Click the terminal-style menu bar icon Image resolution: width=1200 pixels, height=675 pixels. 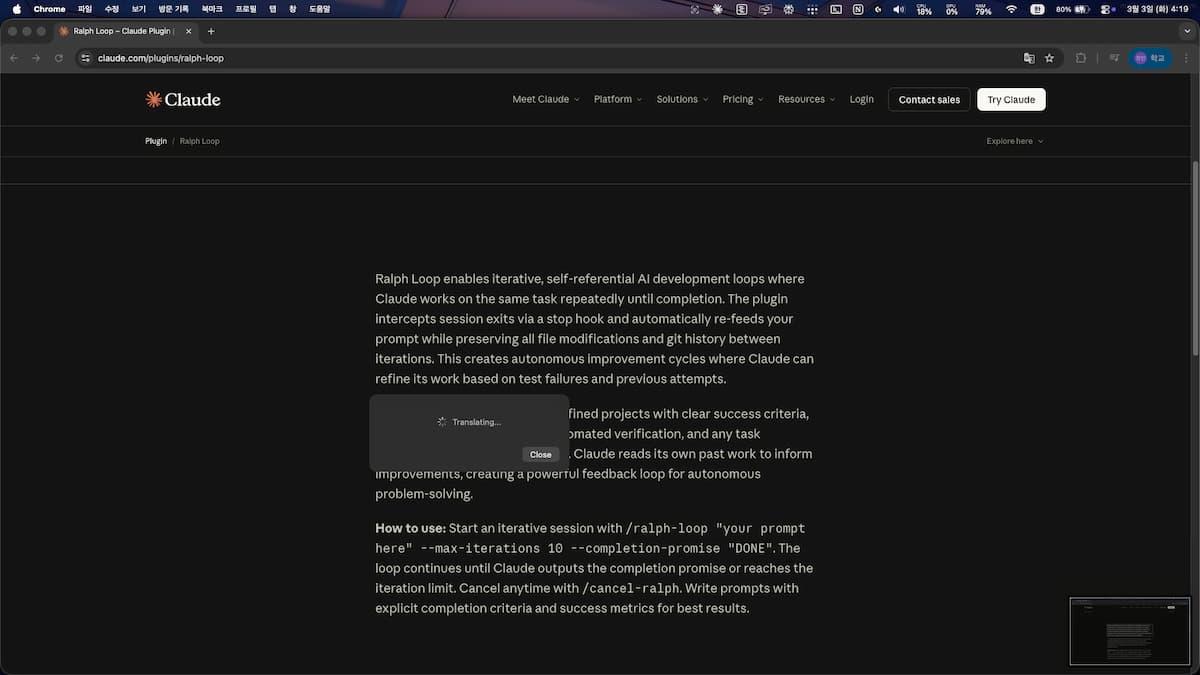pos(836,9)
